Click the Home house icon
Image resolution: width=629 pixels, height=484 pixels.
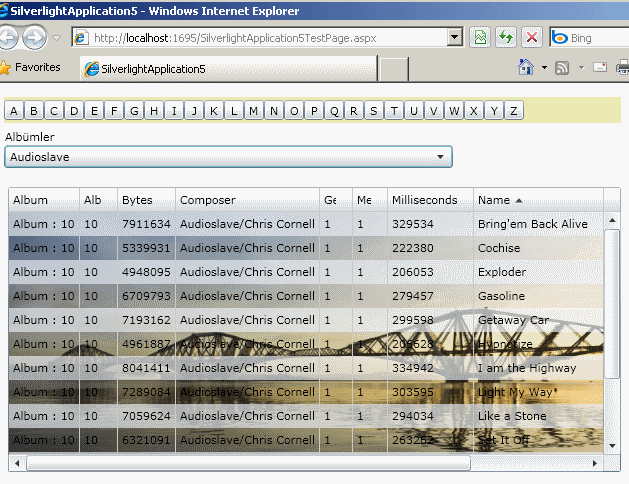[x=525, y=68]
